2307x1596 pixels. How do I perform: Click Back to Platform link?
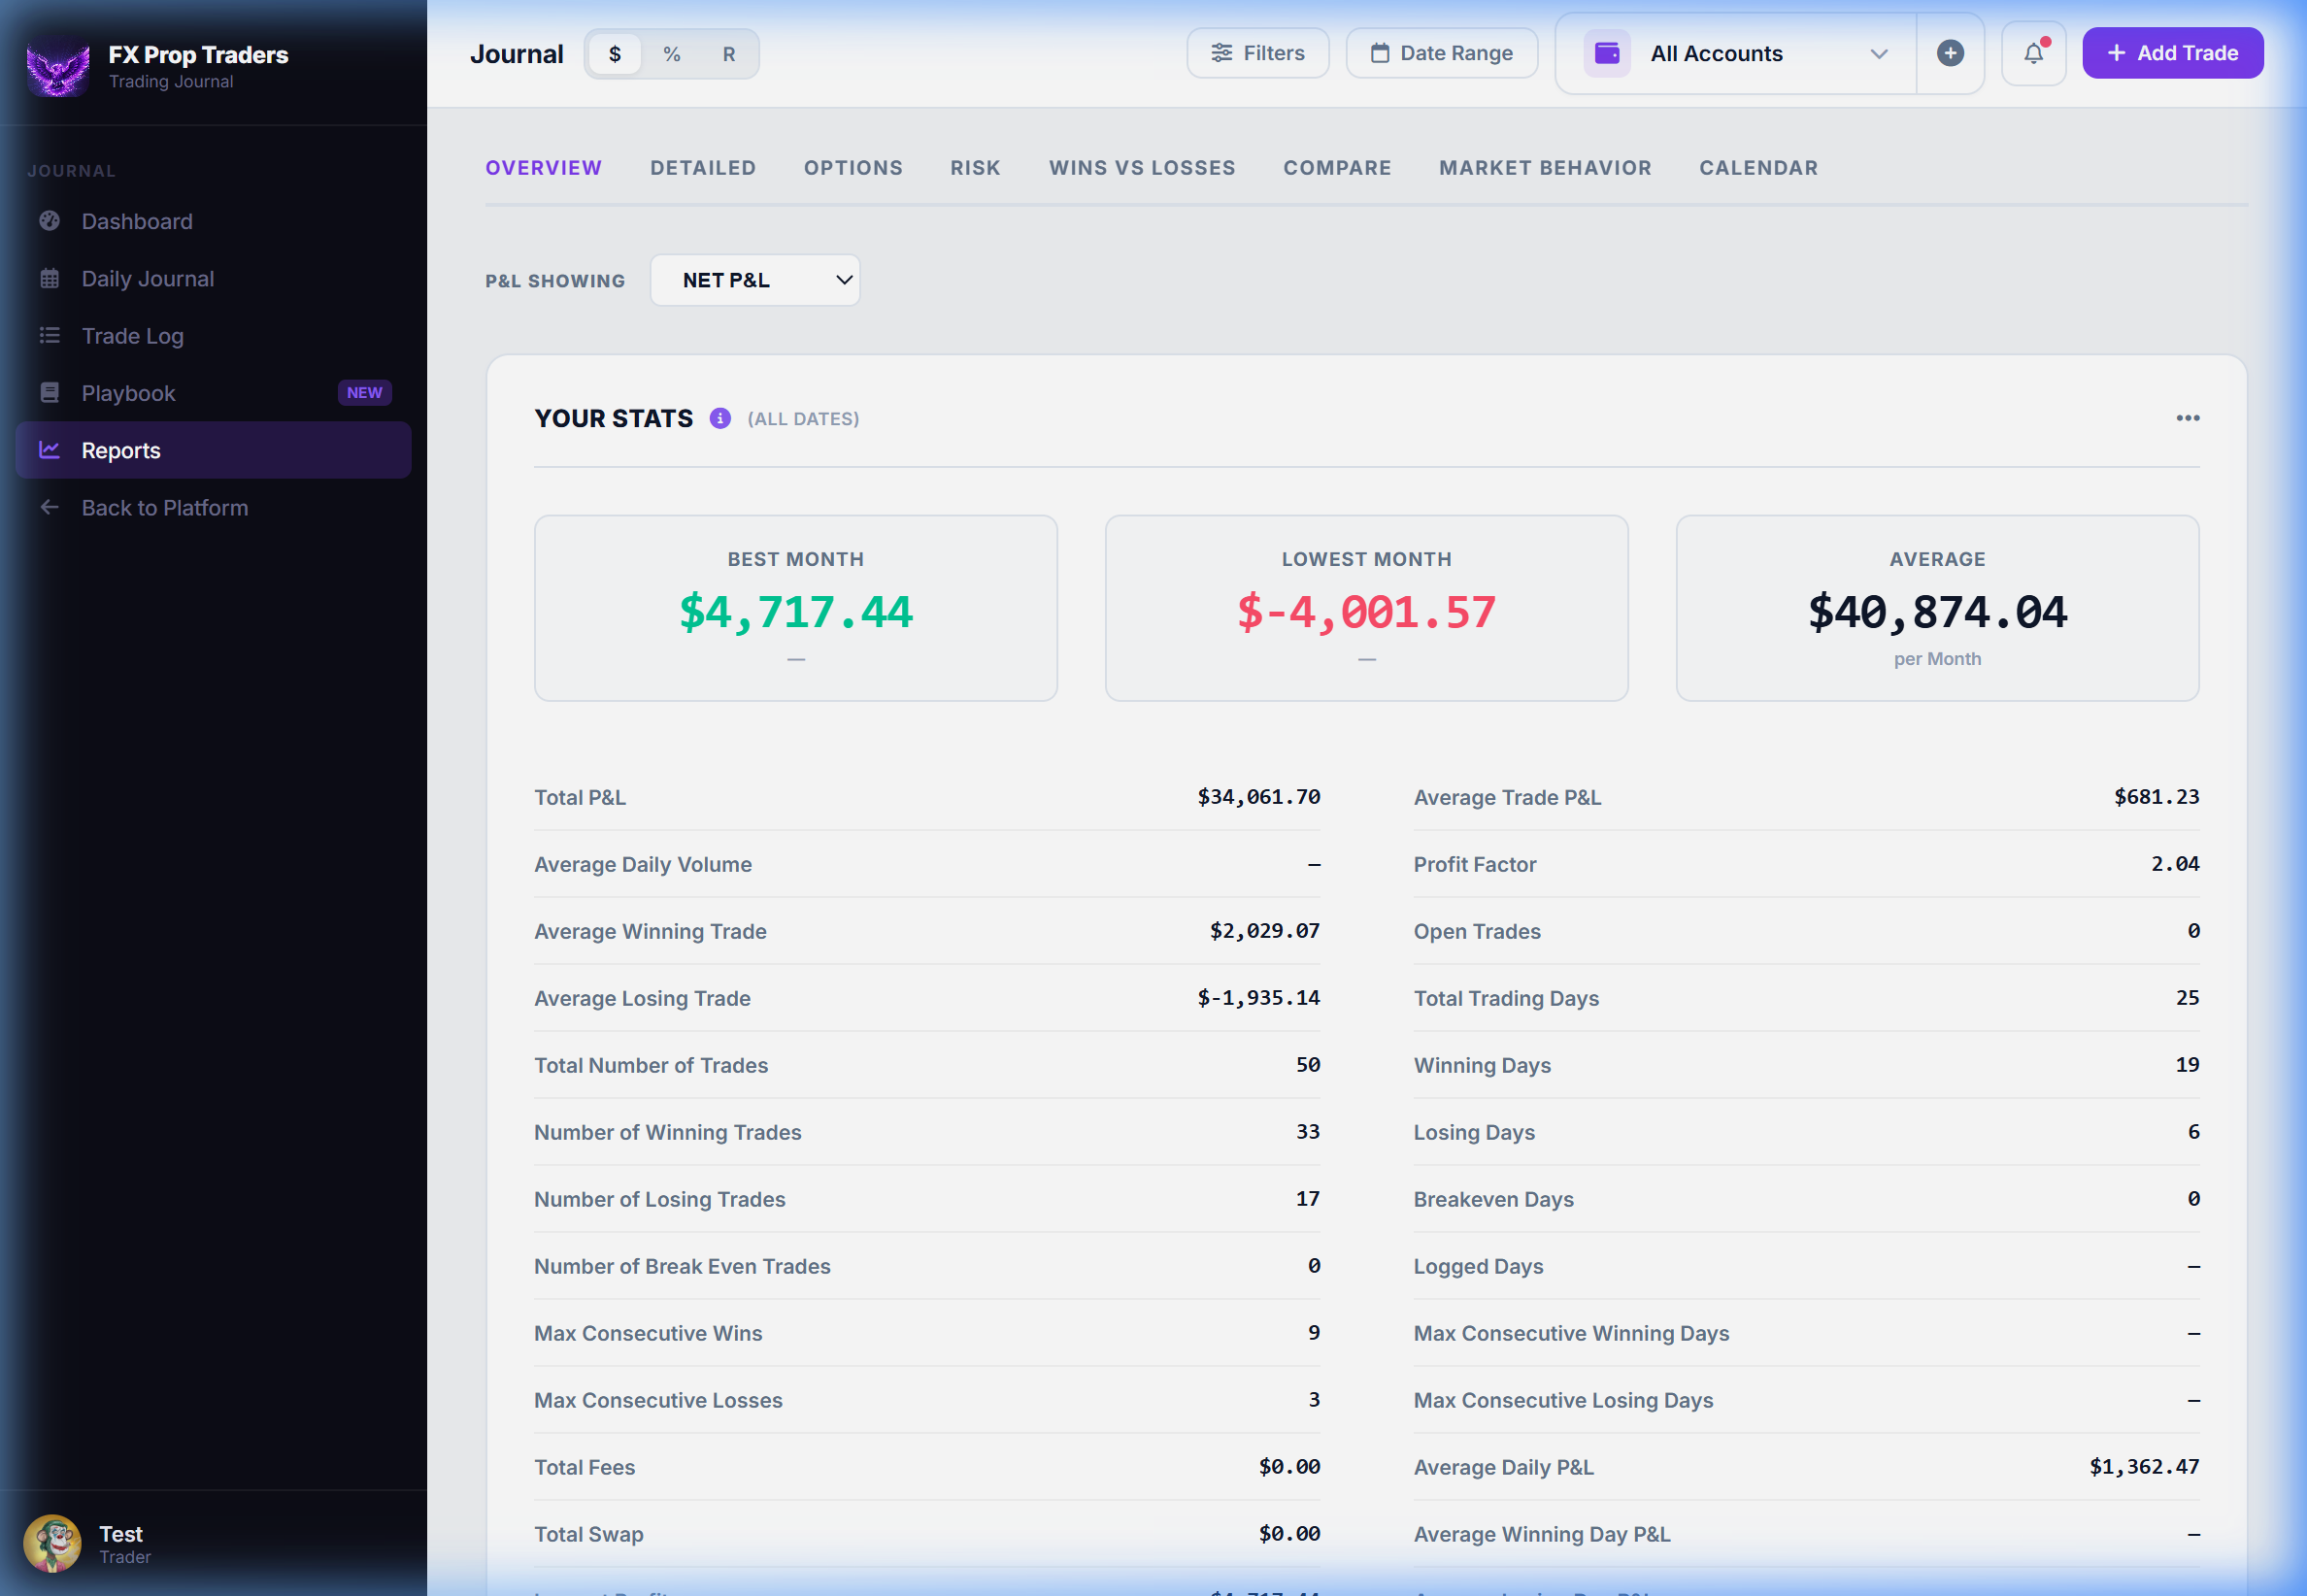[213, 508]
